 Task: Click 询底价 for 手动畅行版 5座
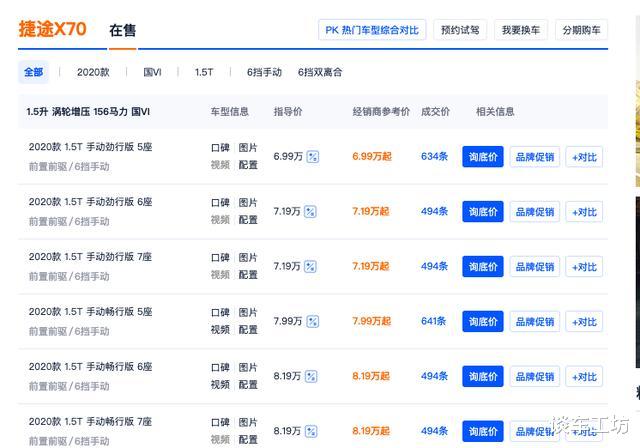(483, 322)
